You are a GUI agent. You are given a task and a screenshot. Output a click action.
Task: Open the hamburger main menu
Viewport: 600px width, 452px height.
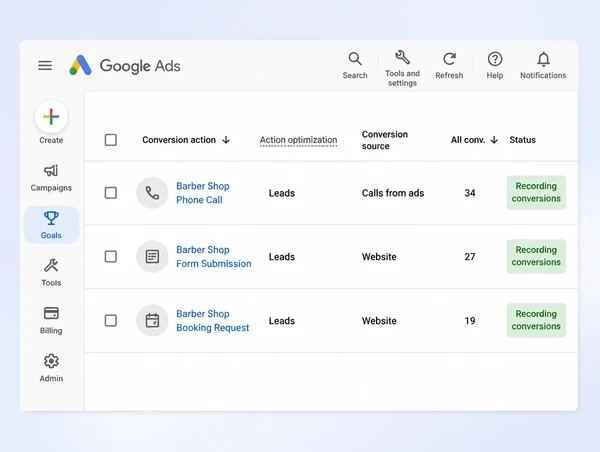45,65
